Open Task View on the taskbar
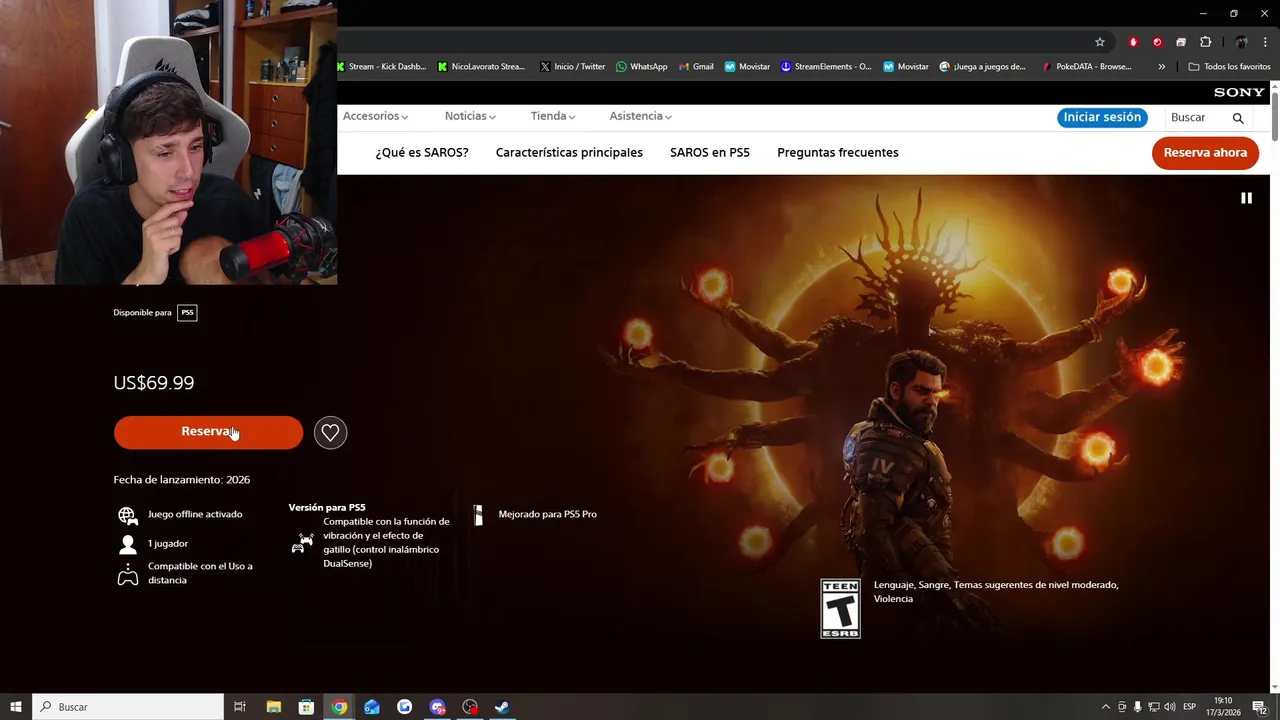 pos(240,707)
